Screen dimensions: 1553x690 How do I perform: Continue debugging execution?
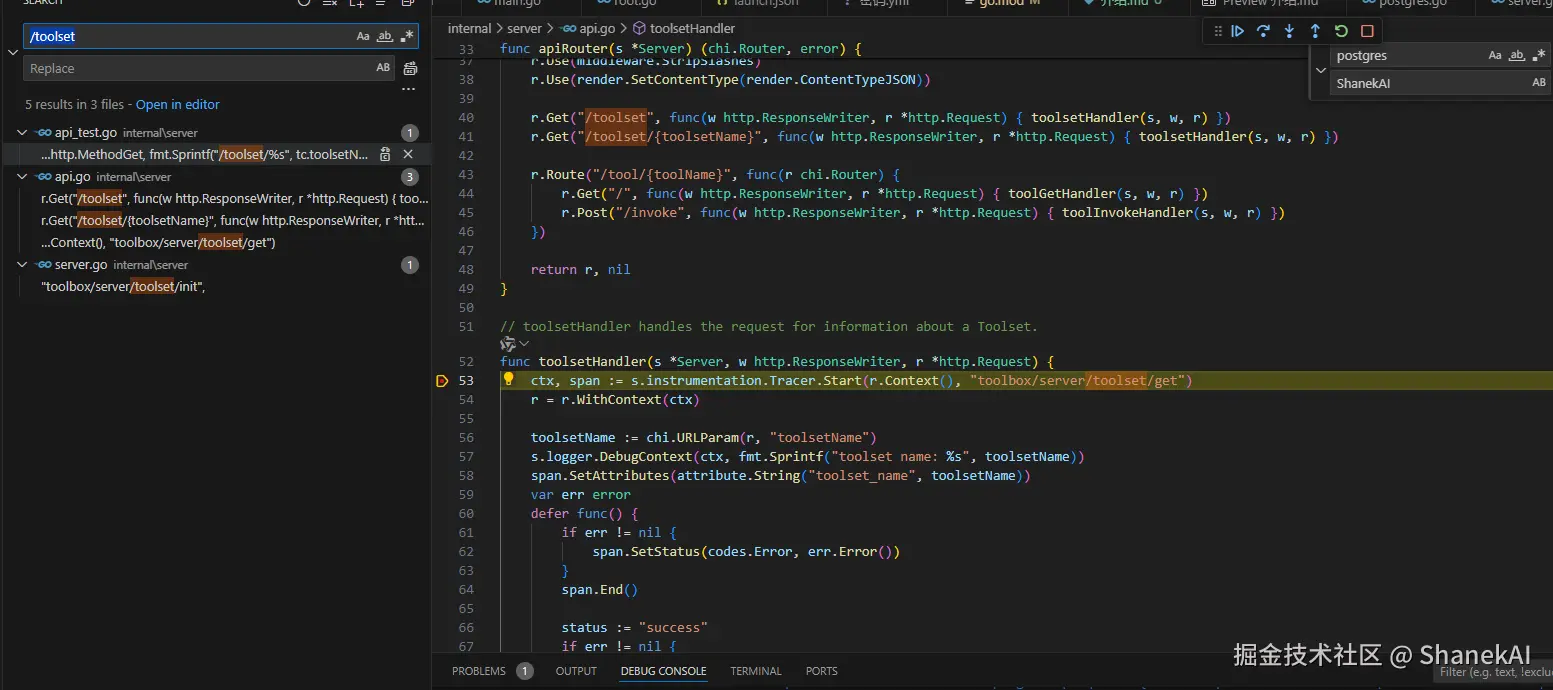pos(1238,31)
